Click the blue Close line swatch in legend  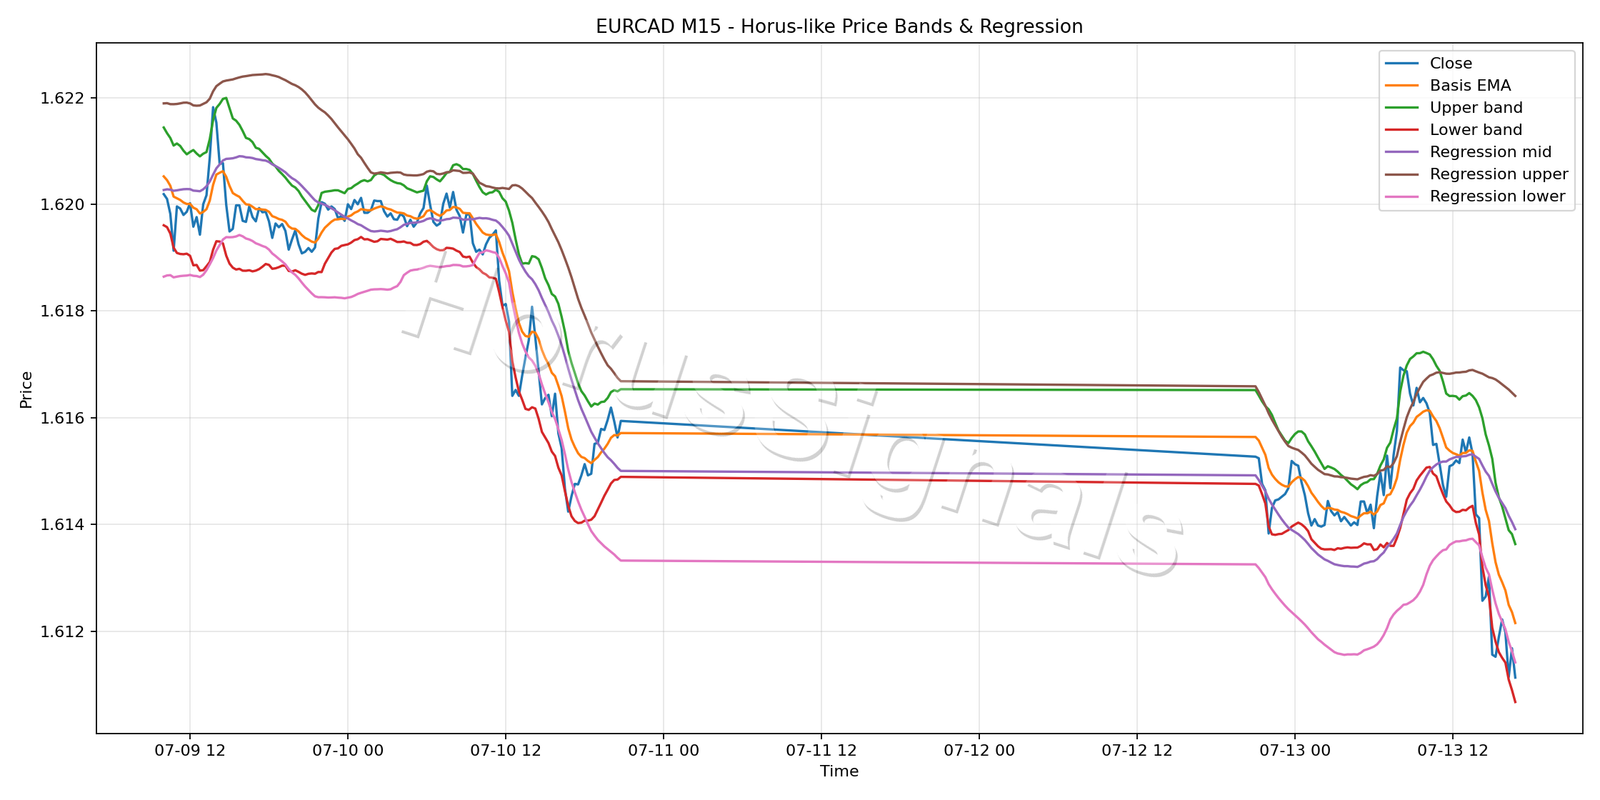(x=1402, y=64)
